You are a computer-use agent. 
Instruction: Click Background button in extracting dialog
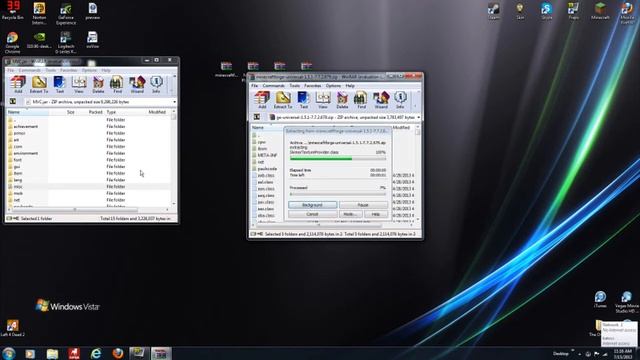313,204
